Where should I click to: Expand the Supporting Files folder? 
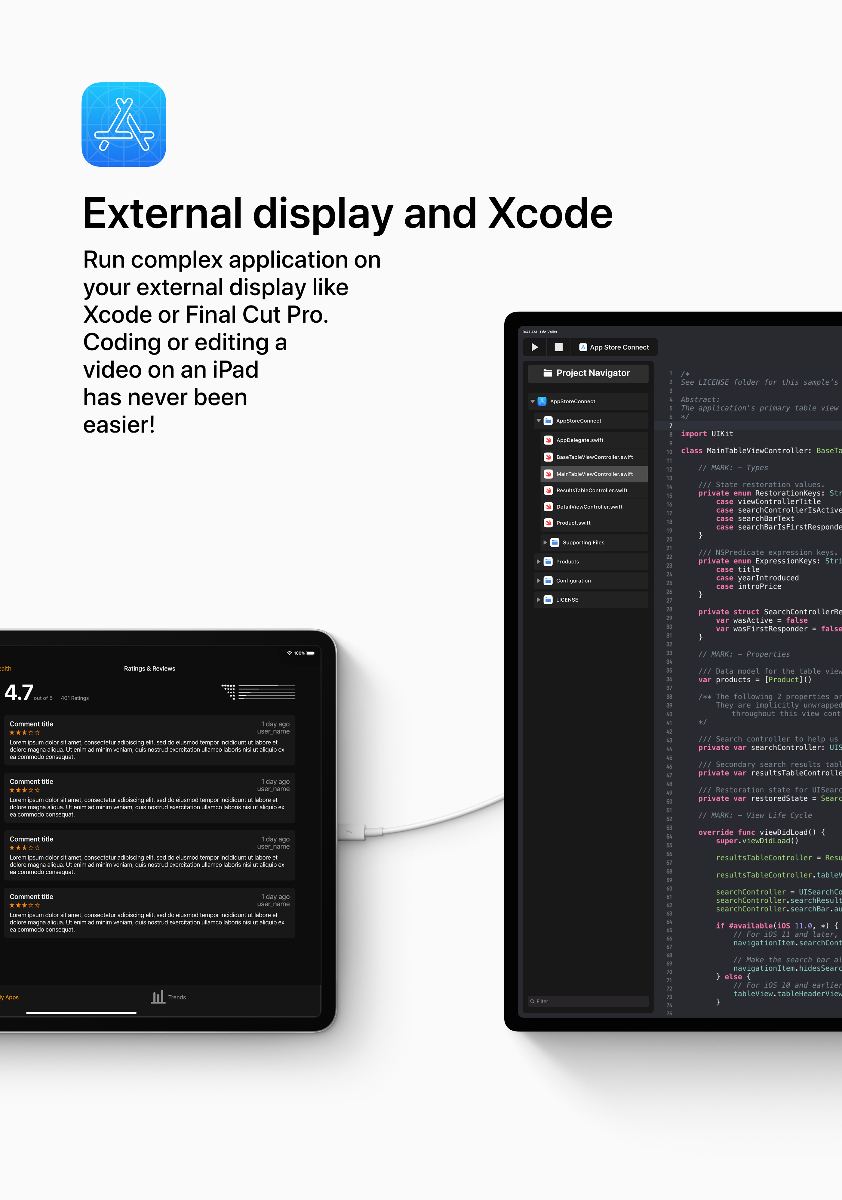click(x=545, y=542)
